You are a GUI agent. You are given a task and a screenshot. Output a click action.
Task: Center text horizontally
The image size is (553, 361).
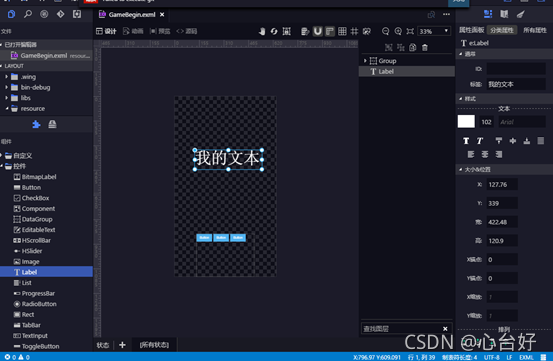pyautogui.click(x=485, y=154)
